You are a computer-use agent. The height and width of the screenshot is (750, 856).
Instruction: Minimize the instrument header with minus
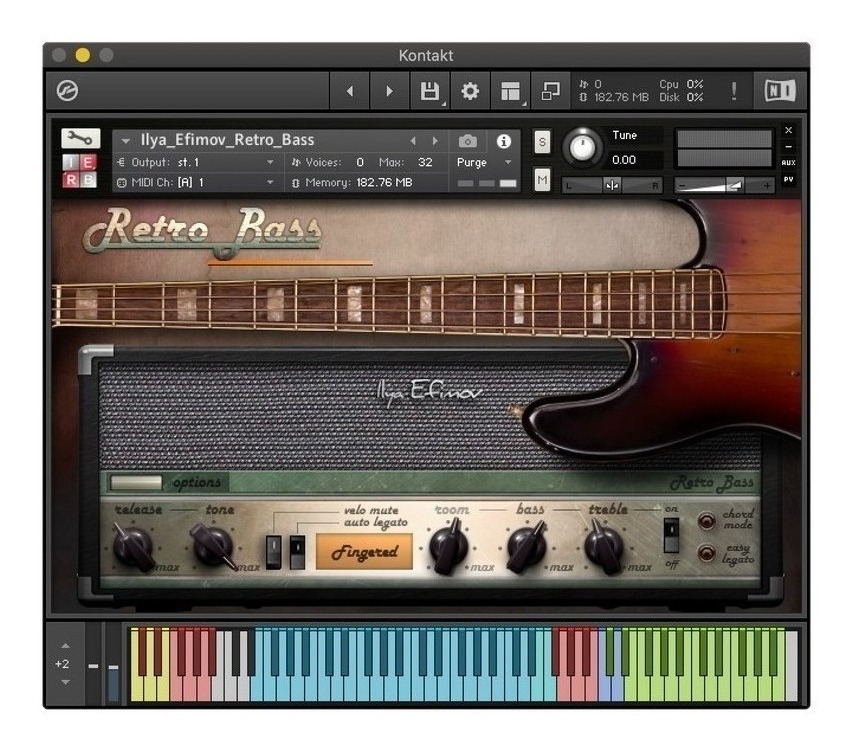coord(788,146)
